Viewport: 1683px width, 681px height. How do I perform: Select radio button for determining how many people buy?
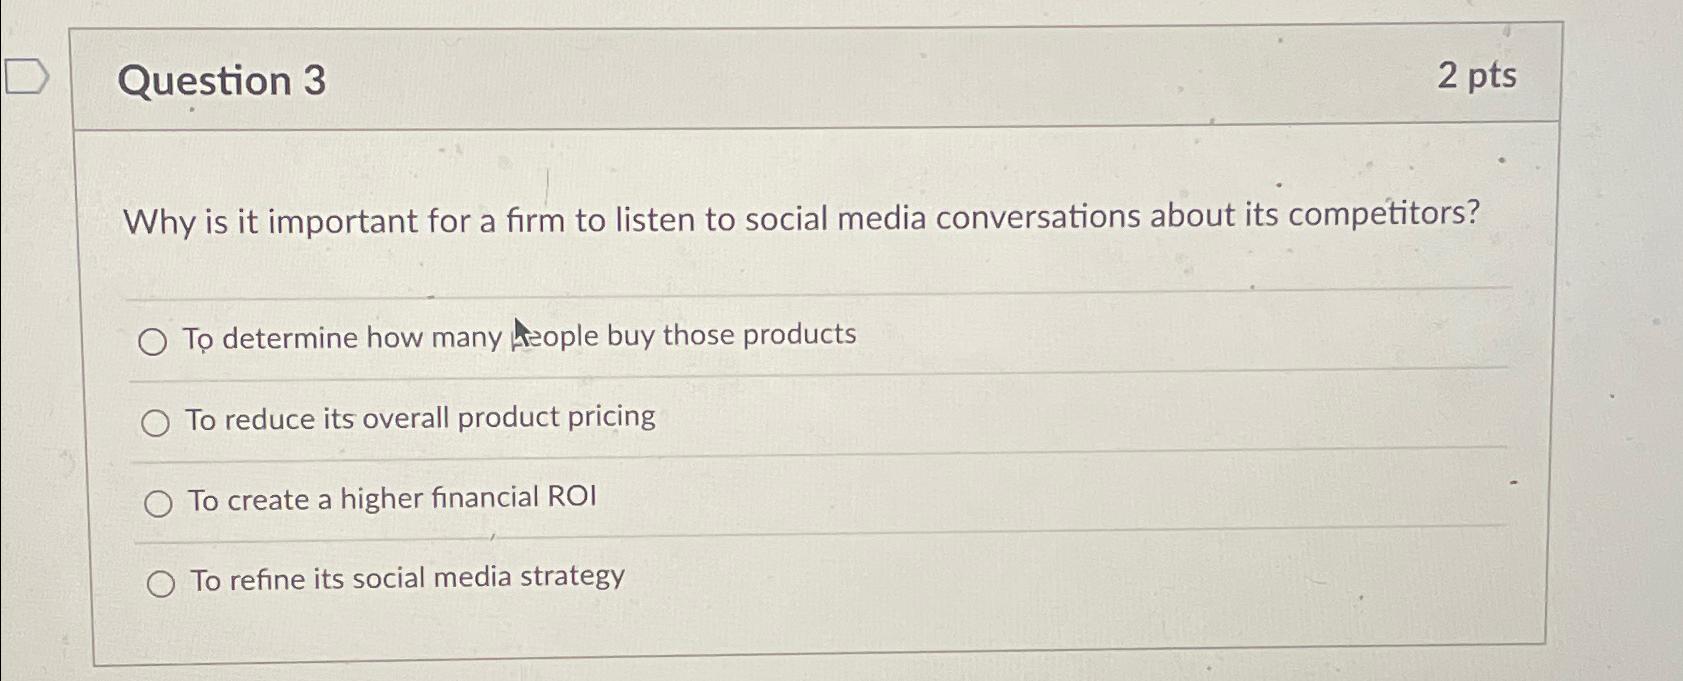tap(155, 343)
